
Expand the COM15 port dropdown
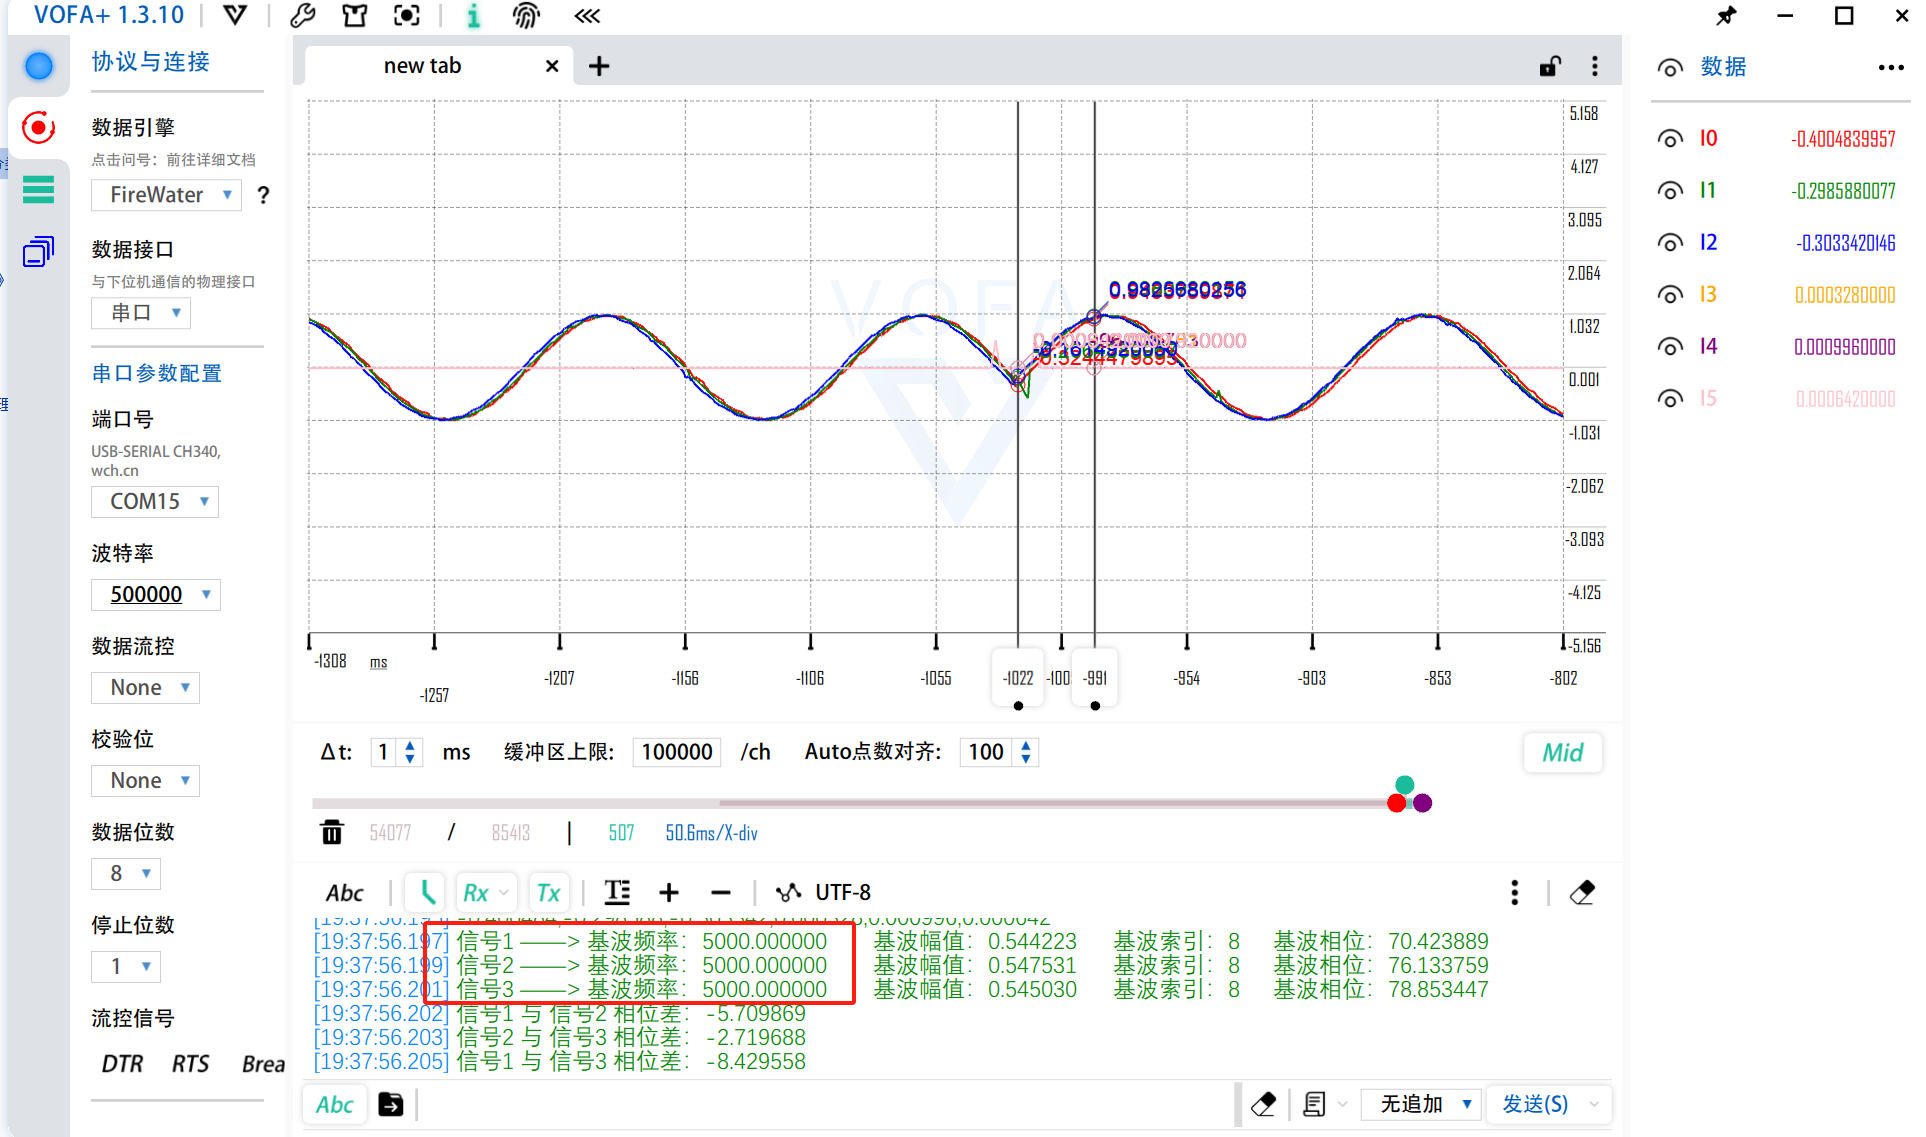155,501
